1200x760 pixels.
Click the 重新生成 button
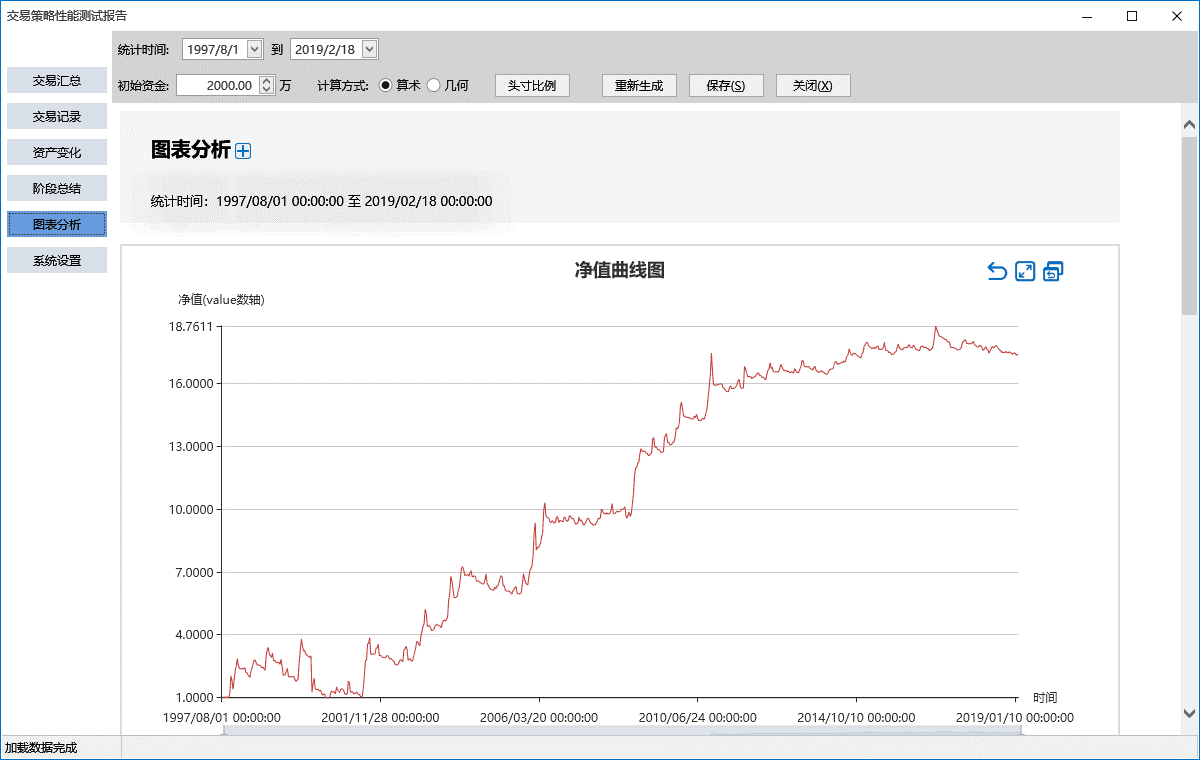coord(639,86)
